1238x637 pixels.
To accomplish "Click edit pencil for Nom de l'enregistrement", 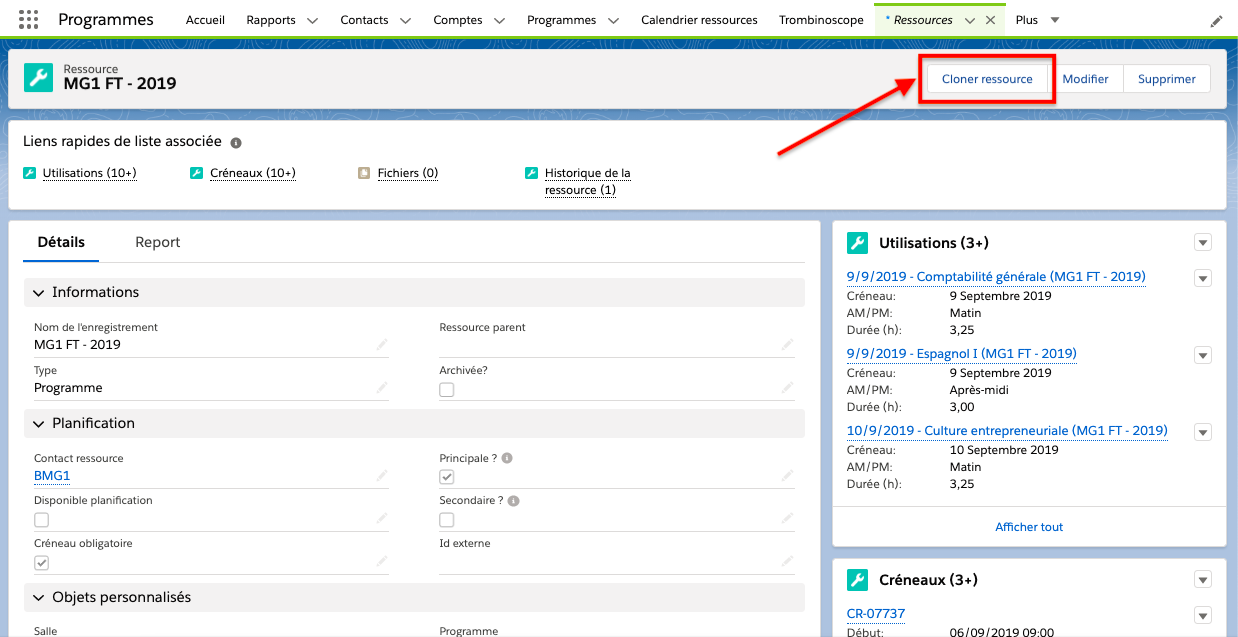I will (x=382, y=345).
